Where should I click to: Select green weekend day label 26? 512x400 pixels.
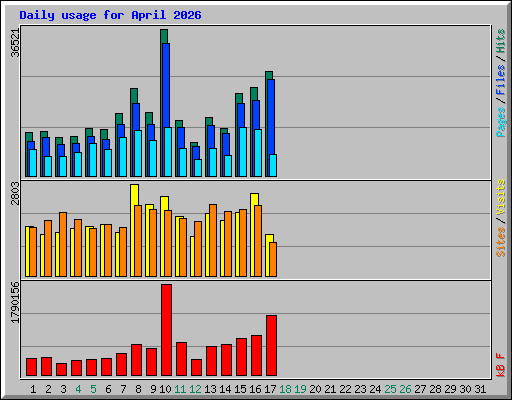tap(405, 389)
